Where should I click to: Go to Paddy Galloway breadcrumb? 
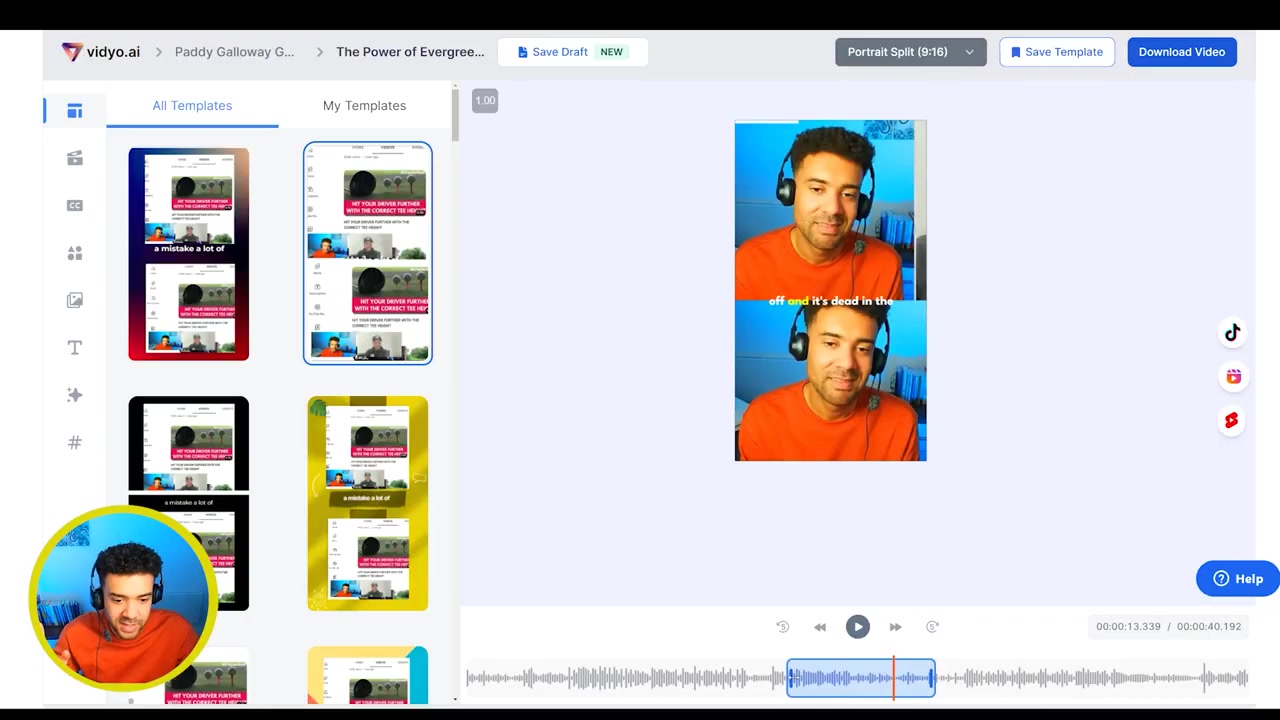(x=235, y=52)
